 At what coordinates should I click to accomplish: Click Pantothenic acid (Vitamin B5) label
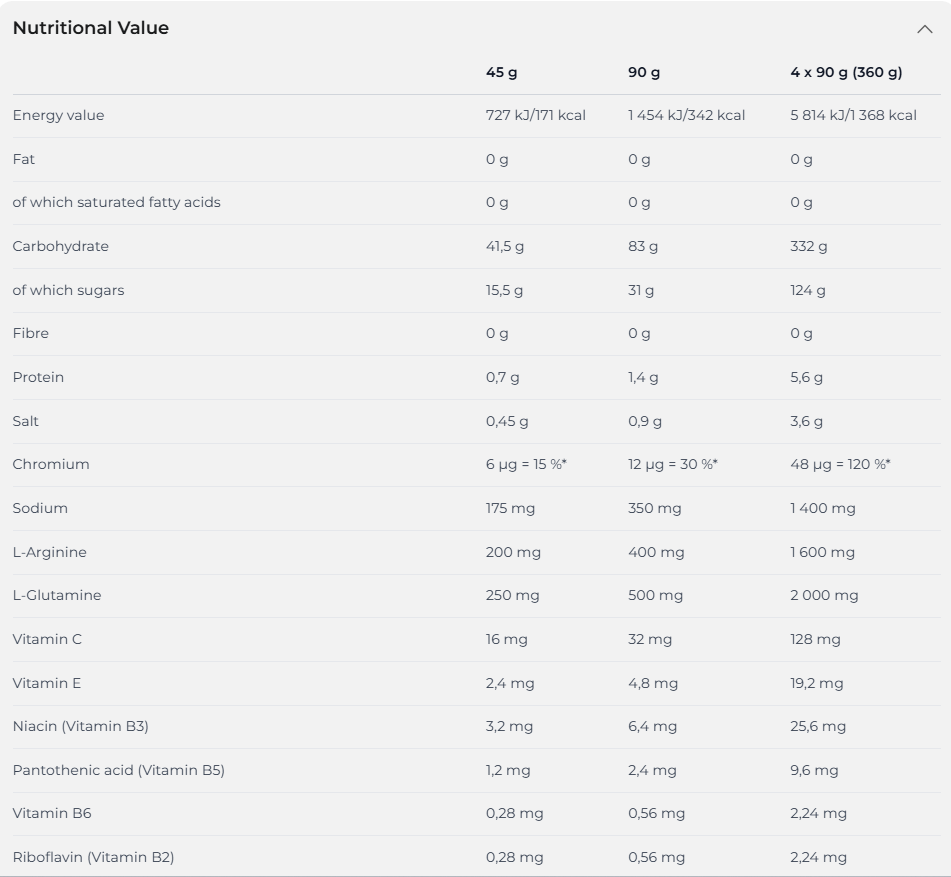coord(119,770)
